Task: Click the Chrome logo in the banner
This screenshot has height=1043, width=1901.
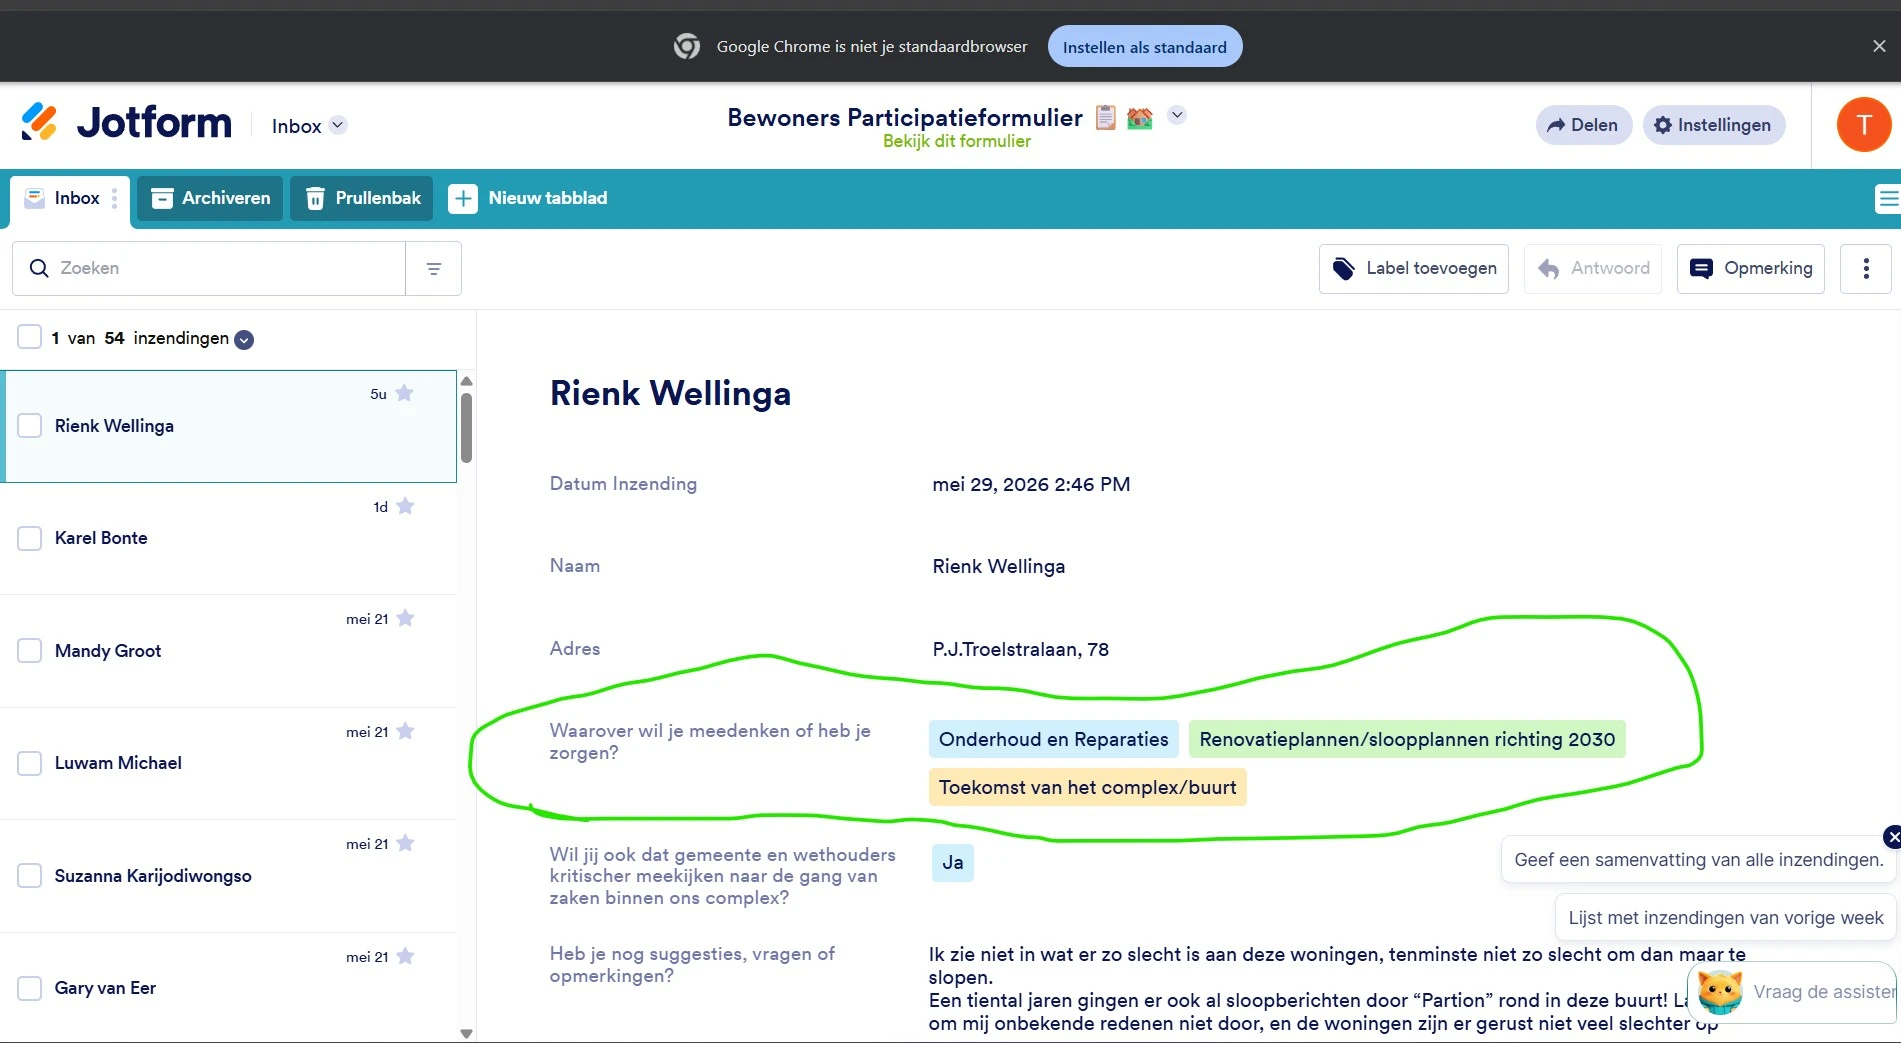Action: coord(687,46)
